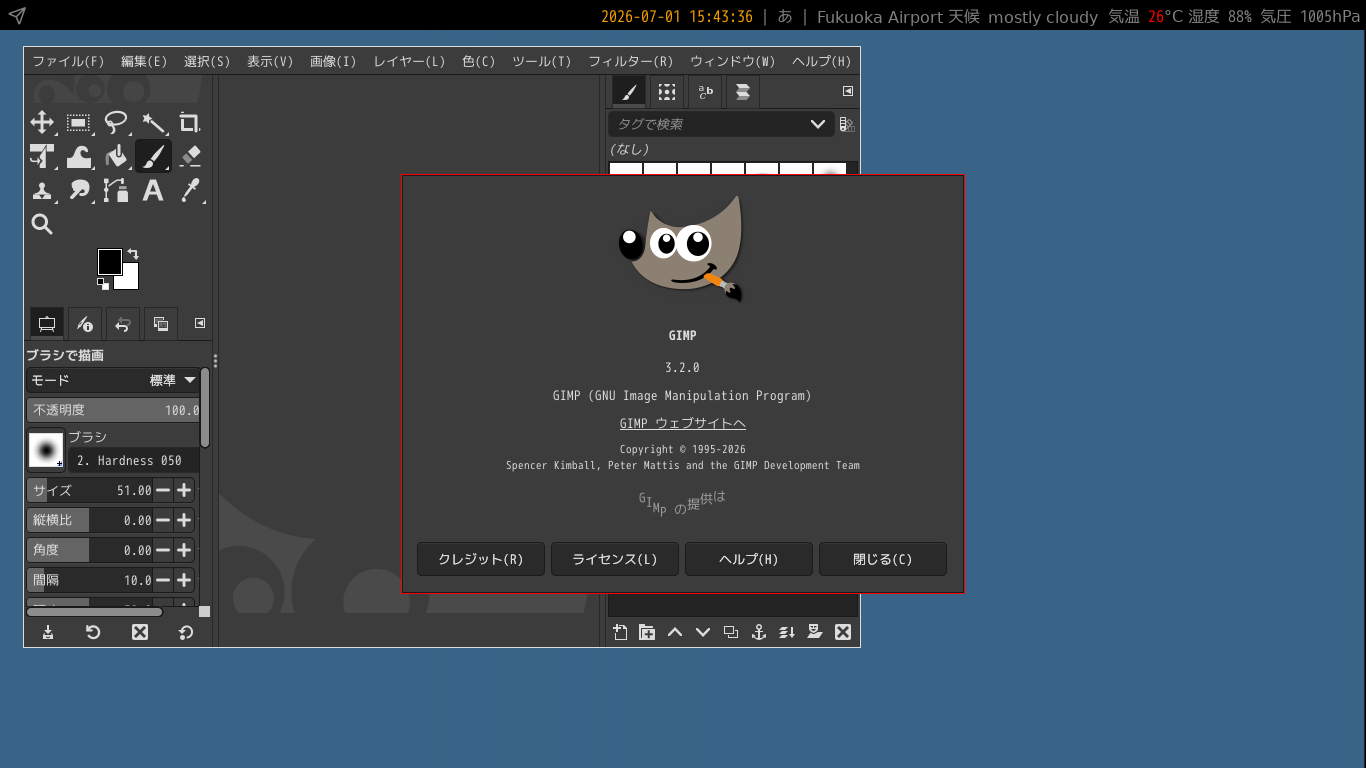Select the Smudge tool
This screenshot has width=1366, height=768.
pyautogui.click(x=79, y=190)
